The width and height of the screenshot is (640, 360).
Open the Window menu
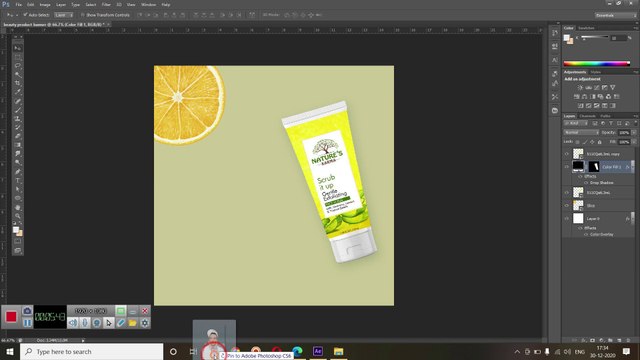point(148,4)
